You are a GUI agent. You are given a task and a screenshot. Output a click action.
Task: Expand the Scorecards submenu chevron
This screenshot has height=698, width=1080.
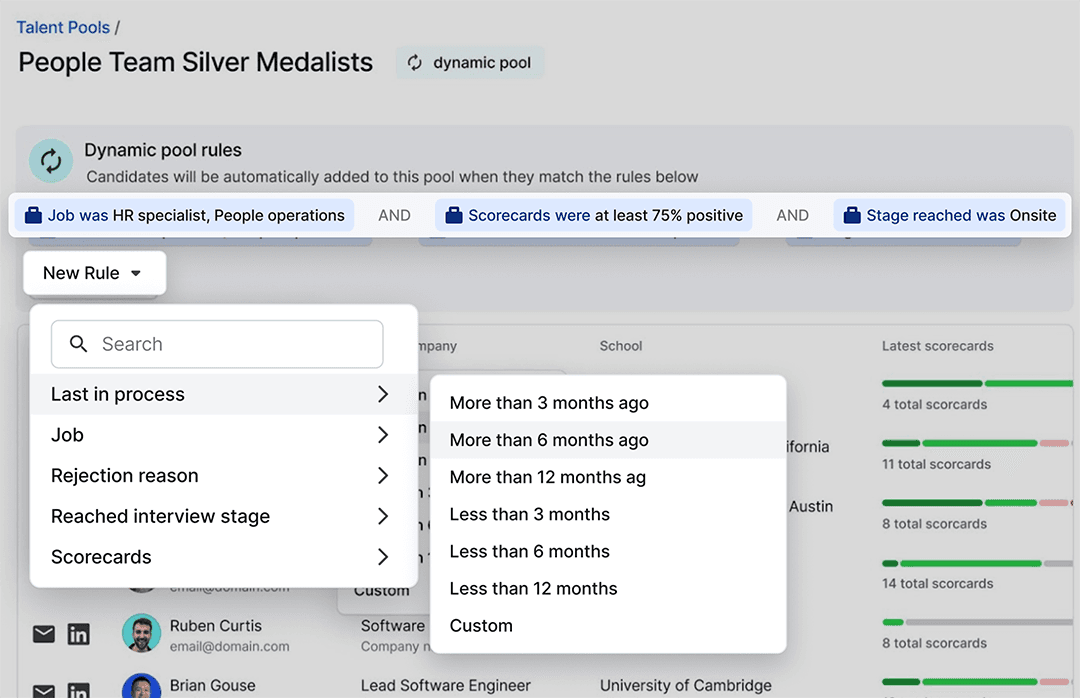383,557
